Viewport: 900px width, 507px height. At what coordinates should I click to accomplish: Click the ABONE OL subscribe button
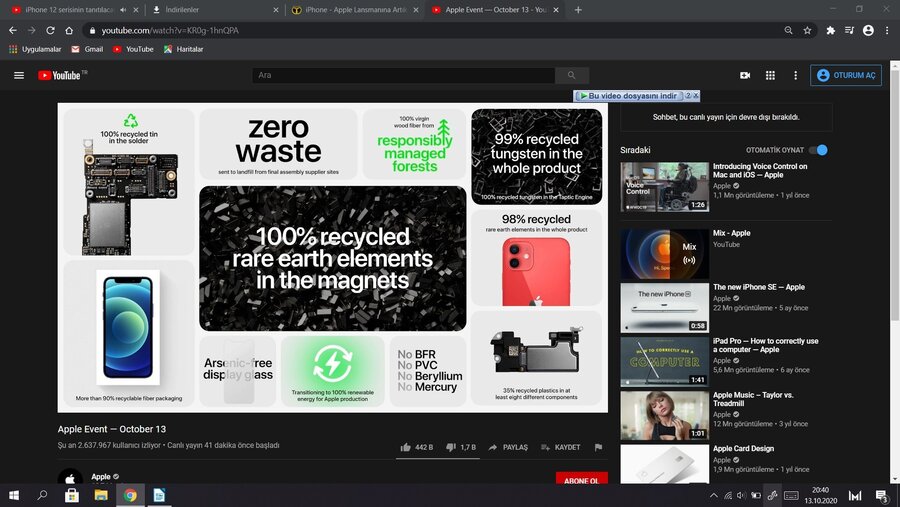[x=581, y=478]
